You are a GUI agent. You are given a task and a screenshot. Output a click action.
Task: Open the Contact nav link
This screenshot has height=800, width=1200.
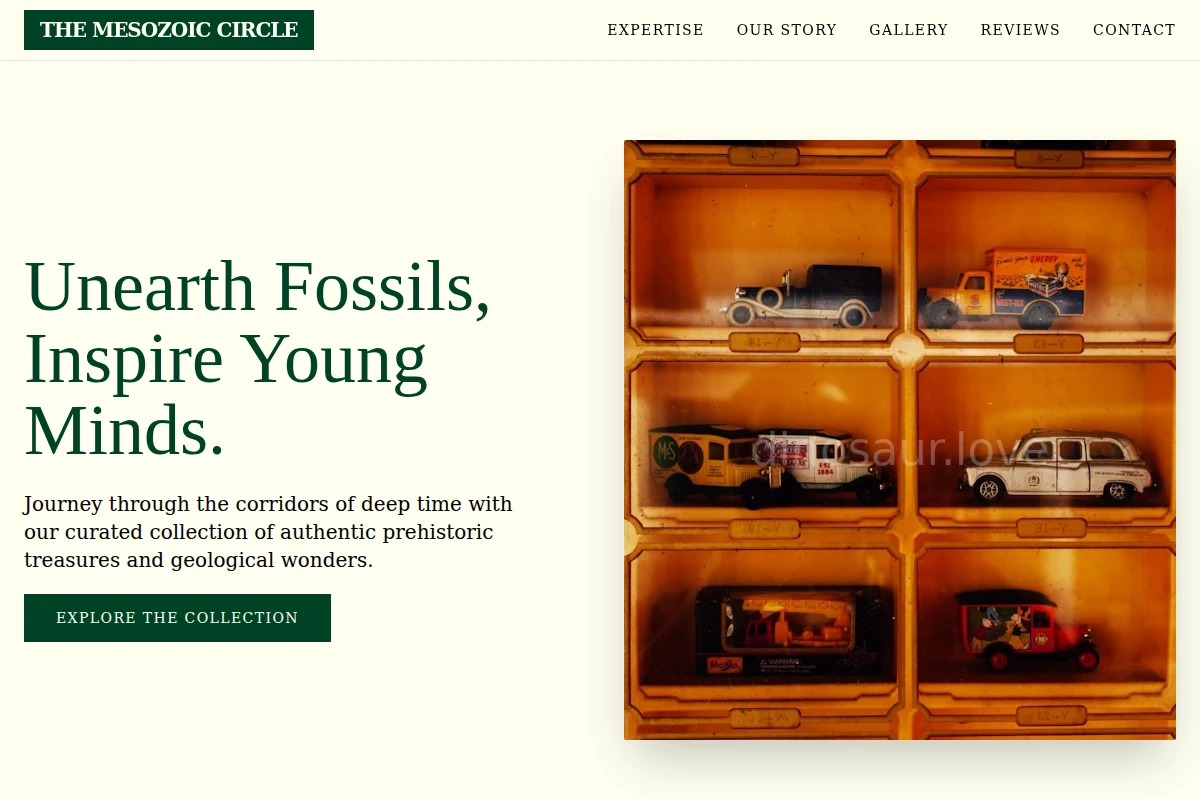[x=1134, y=30]
